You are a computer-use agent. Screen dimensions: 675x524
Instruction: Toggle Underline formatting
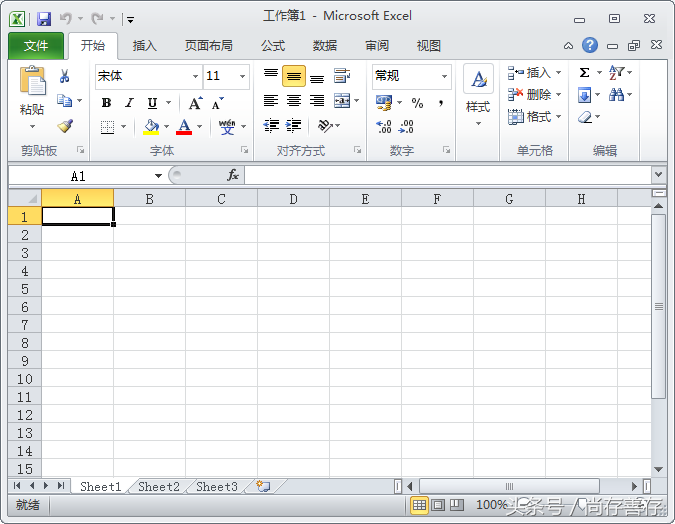152,103
